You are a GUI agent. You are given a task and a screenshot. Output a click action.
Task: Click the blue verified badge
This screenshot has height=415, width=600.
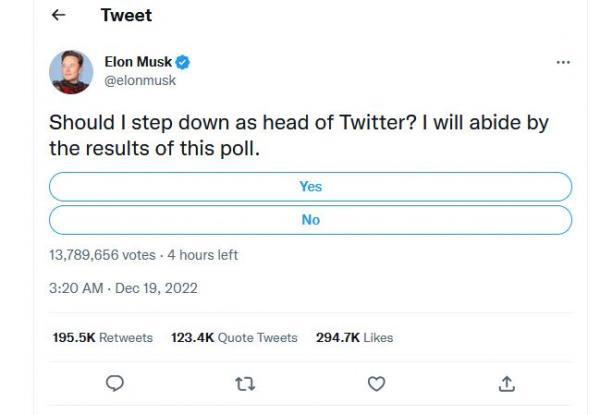(183, 62)
